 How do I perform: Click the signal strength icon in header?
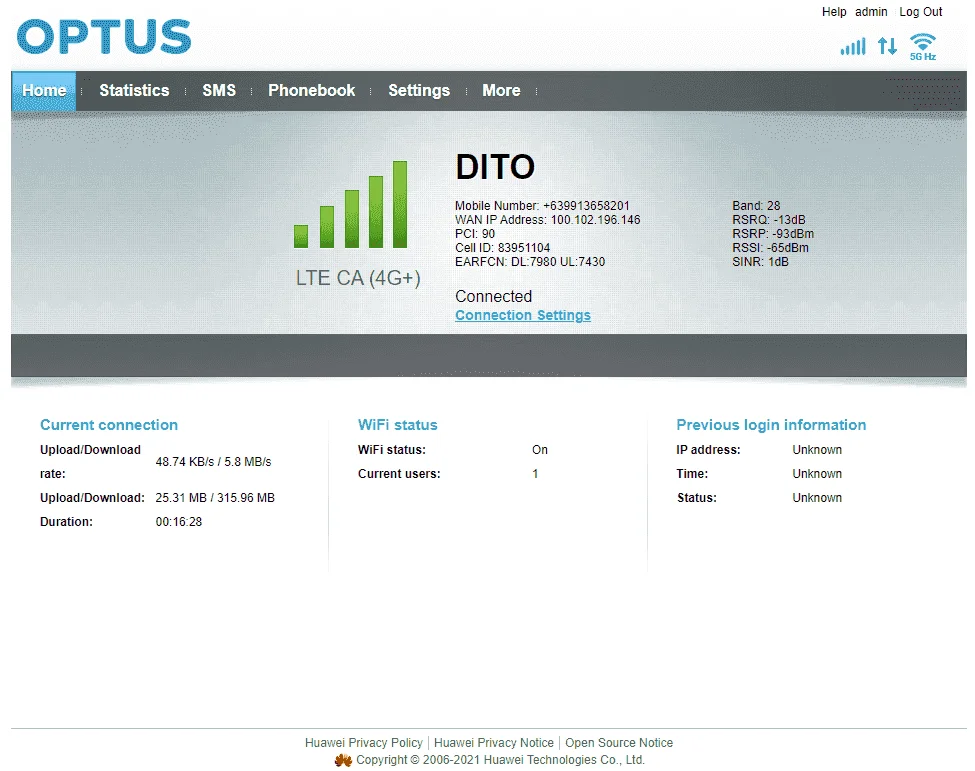pyautogui.click(x=853, y=47)
